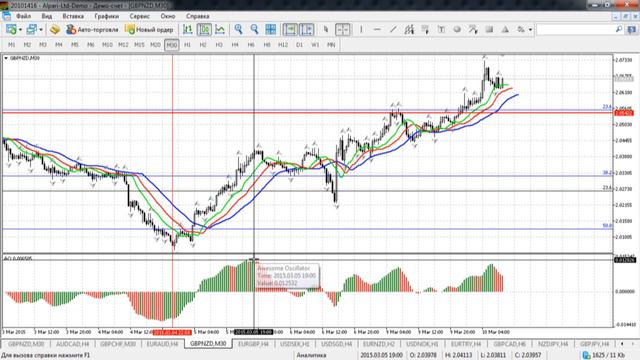Toggle the Chart Shift button
The width and height of the screenshot is (640, 360).
coord(307,29)
